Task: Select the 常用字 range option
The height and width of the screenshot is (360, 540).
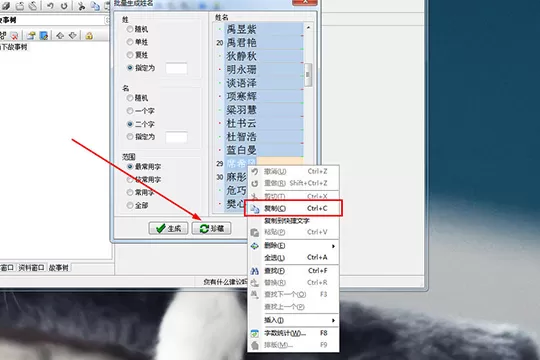Action: (x=141, y=193)
